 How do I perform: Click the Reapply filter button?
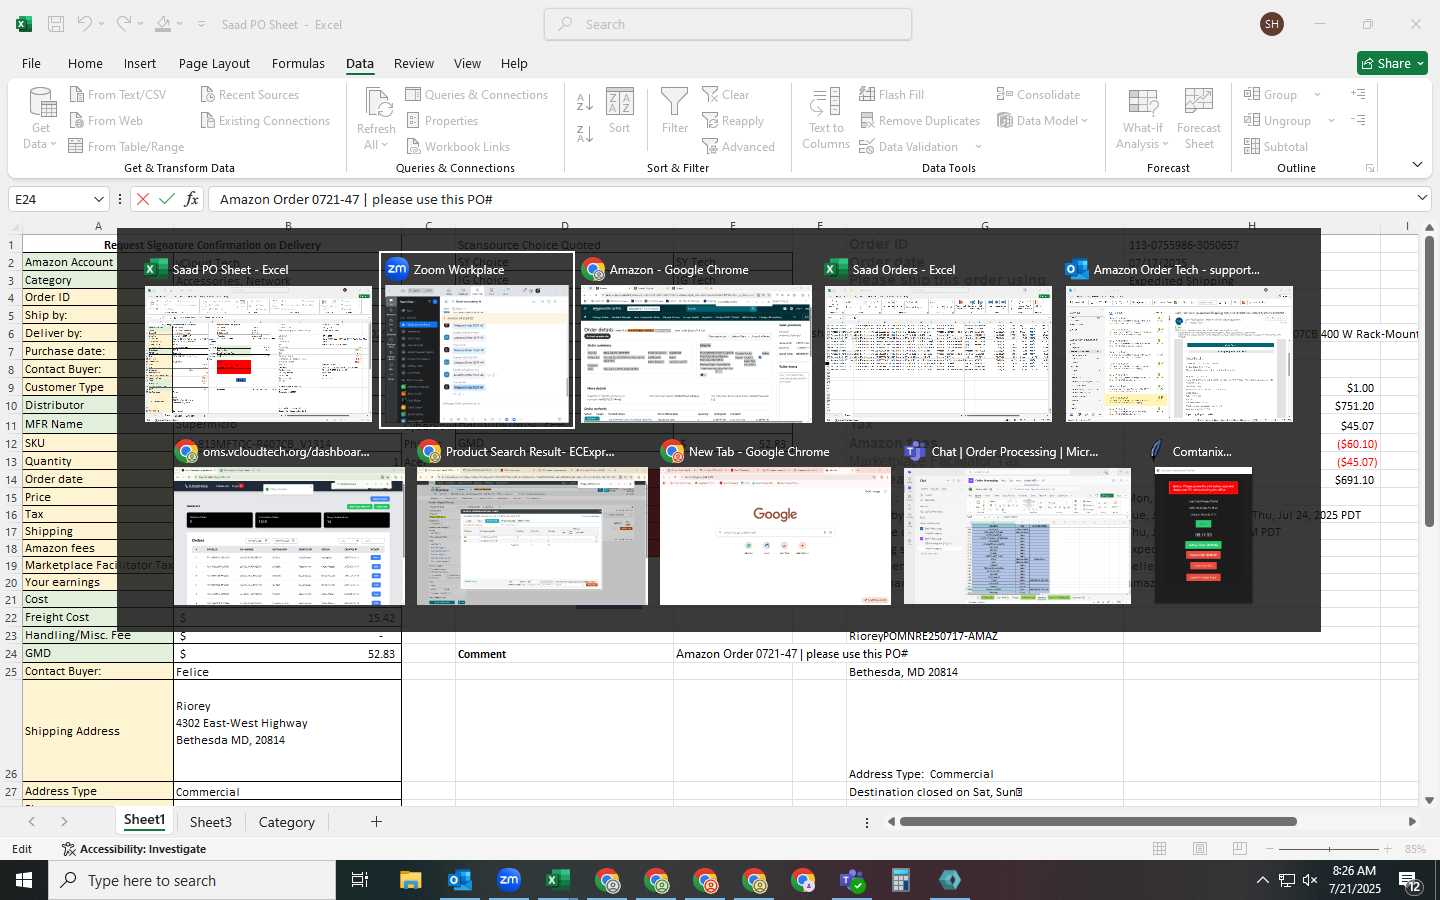tap(733, 121)
